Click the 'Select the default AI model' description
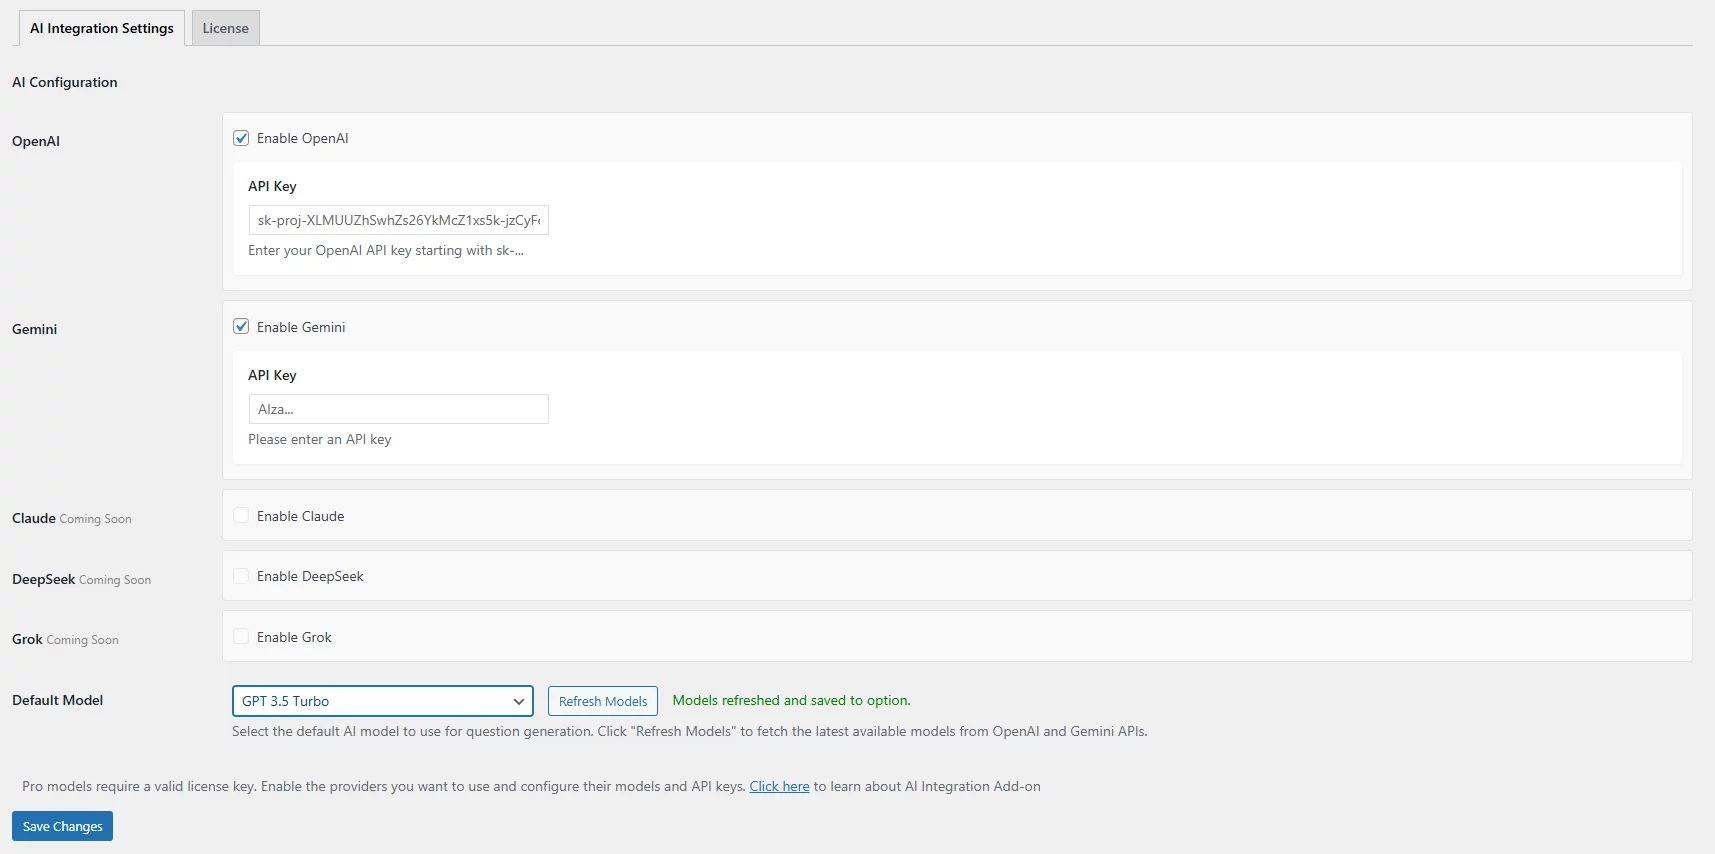This screenshot has width=1715, height=854. click(690, 731)
